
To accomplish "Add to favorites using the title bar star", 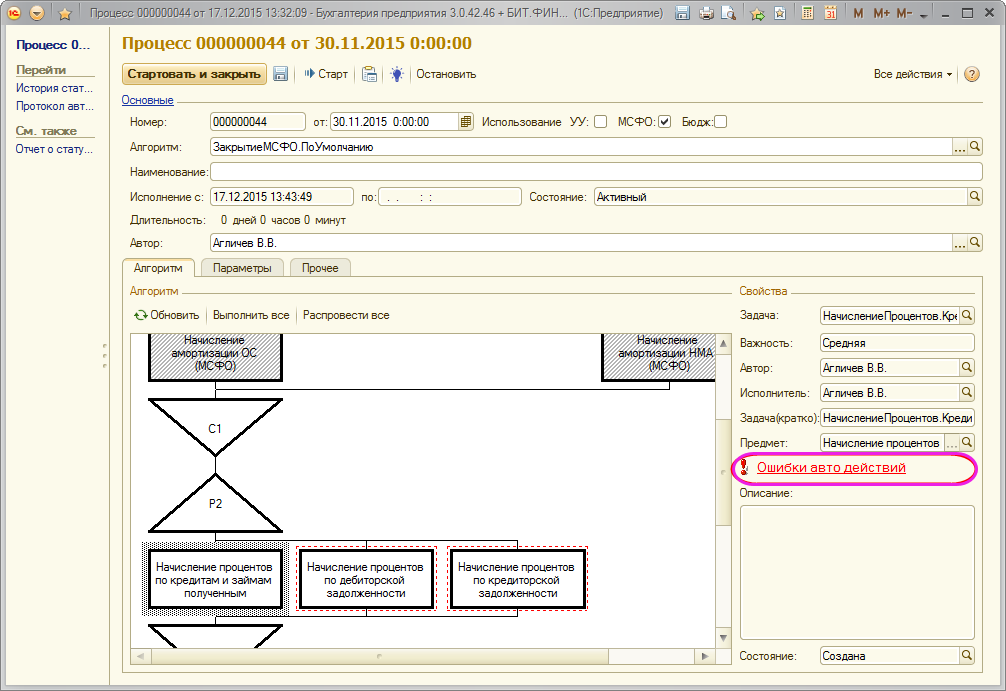I will (x=65, y=14).
